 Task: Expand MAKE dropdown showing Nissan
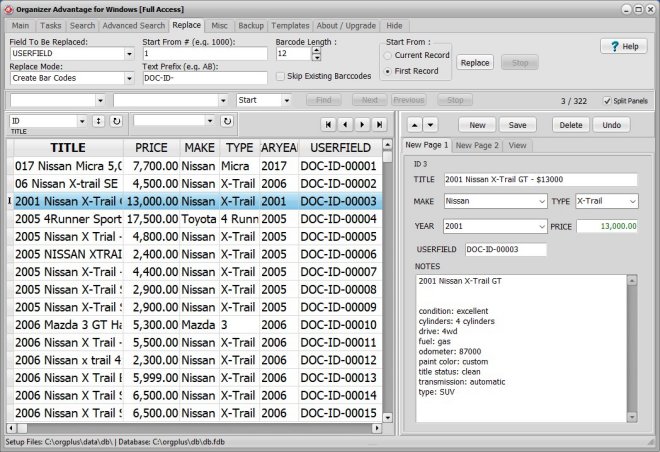coord(542,202)
